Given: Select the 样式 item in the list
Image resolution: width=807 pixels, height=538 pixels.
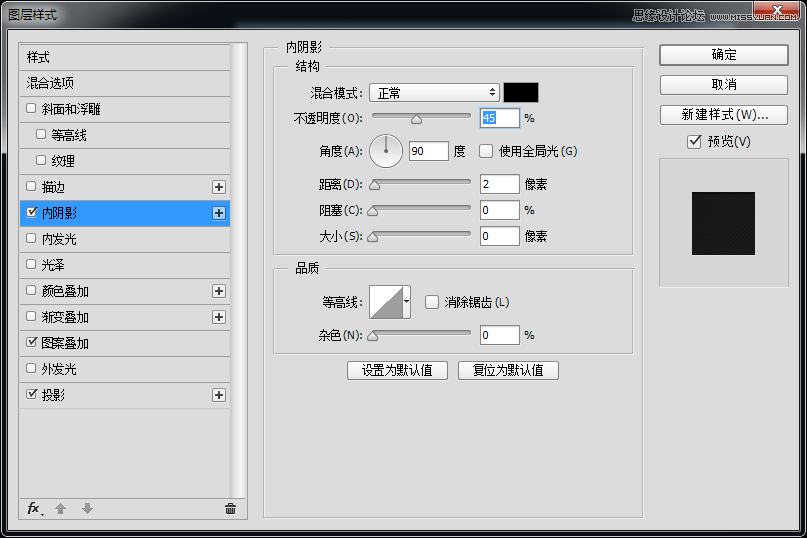Looking at the screenshot, I should (x=125, y=57).
